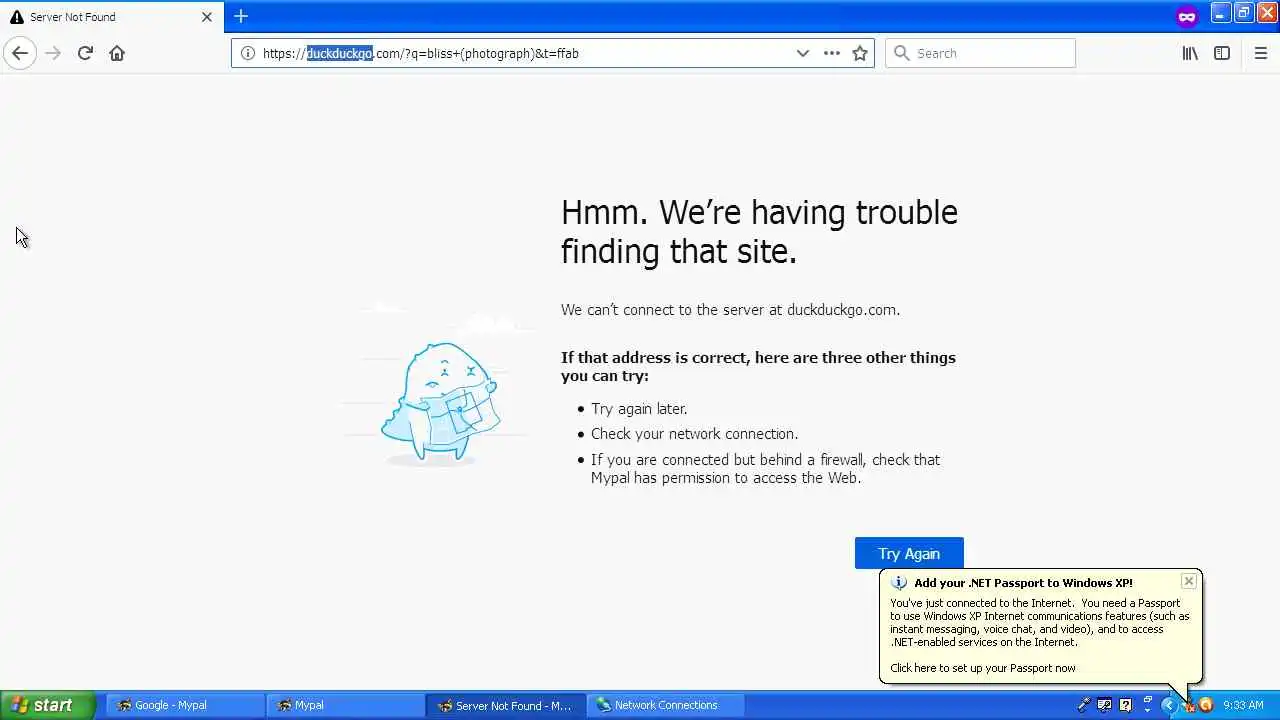Click 'Check your network connection.' text
1280x720 pixels.
pos(694,434)
